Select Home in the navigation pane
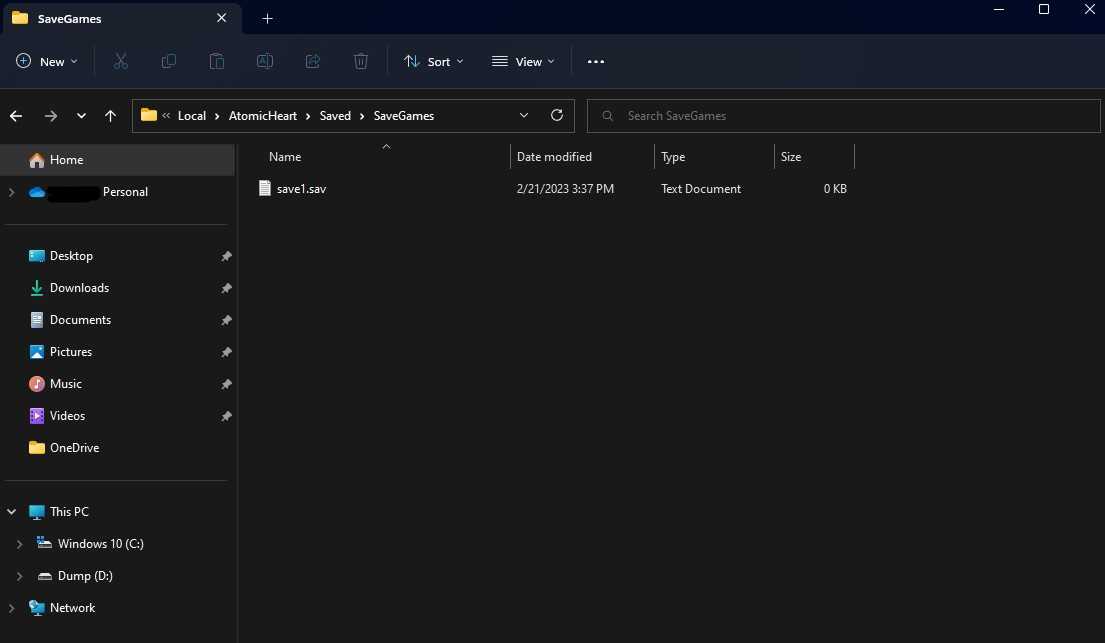 (x=117, y=160)
